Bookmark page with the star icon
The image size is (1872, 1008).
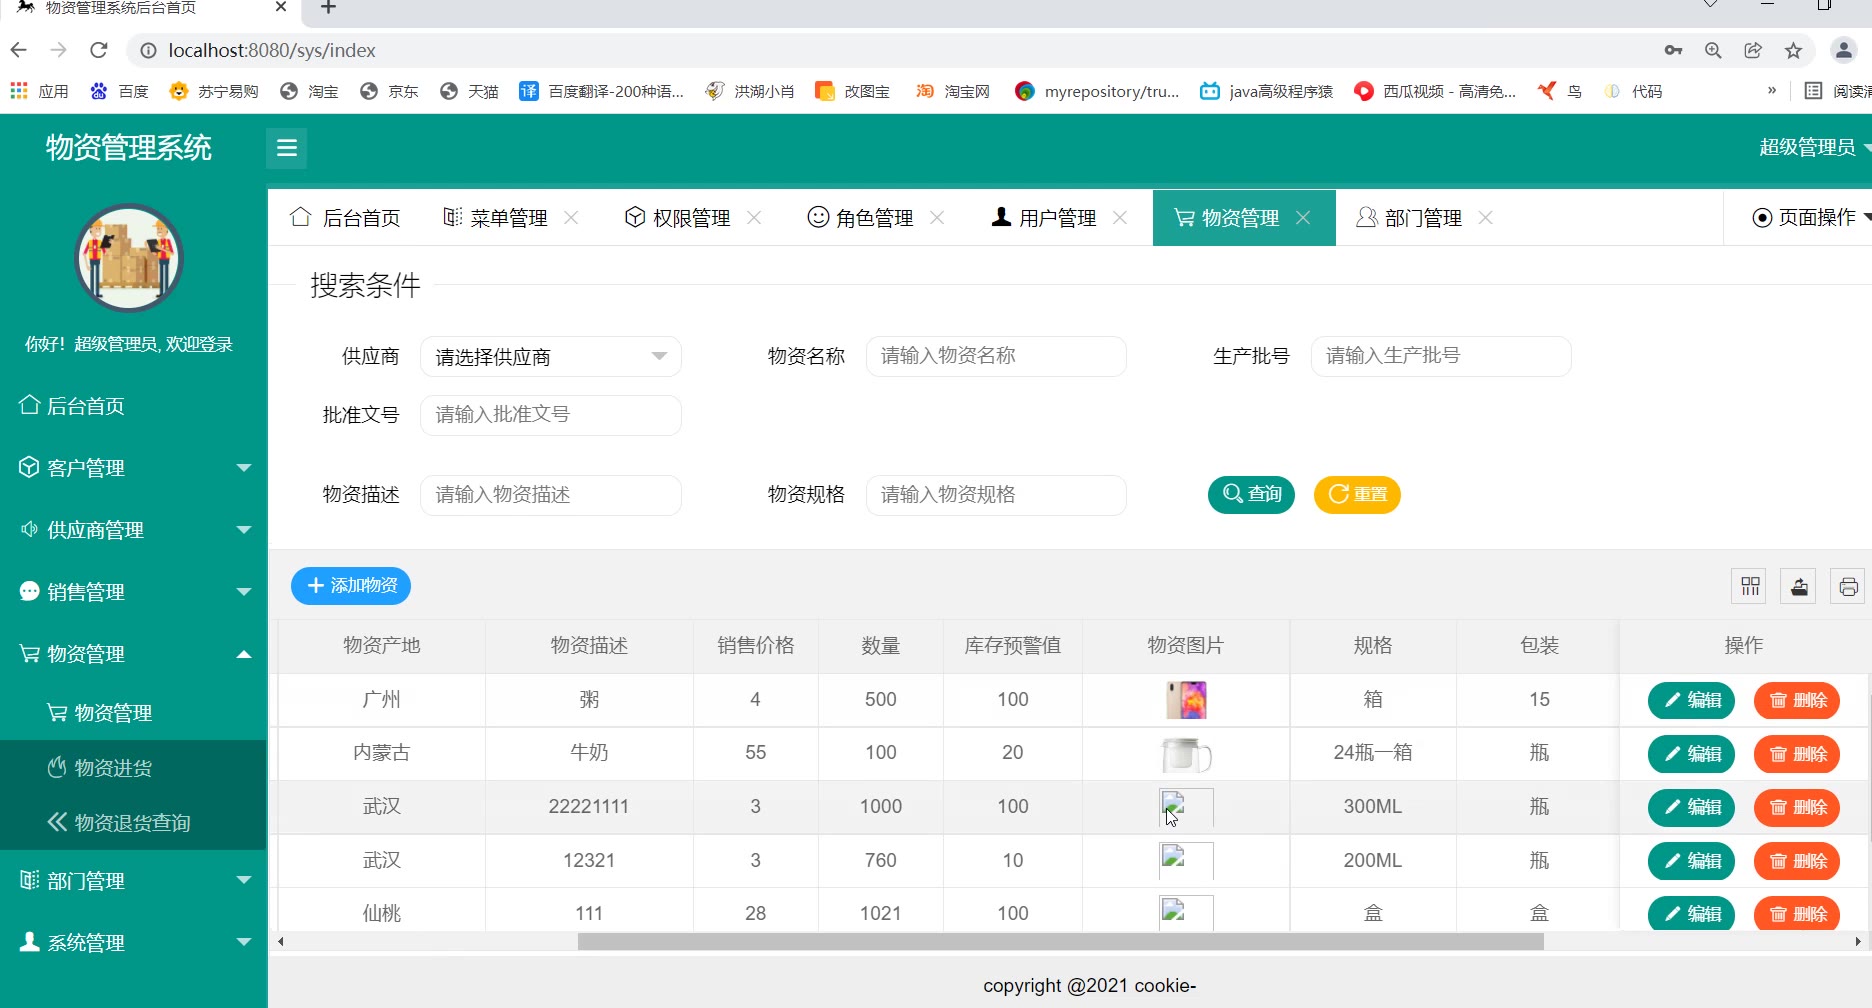tap(1793, 51)
